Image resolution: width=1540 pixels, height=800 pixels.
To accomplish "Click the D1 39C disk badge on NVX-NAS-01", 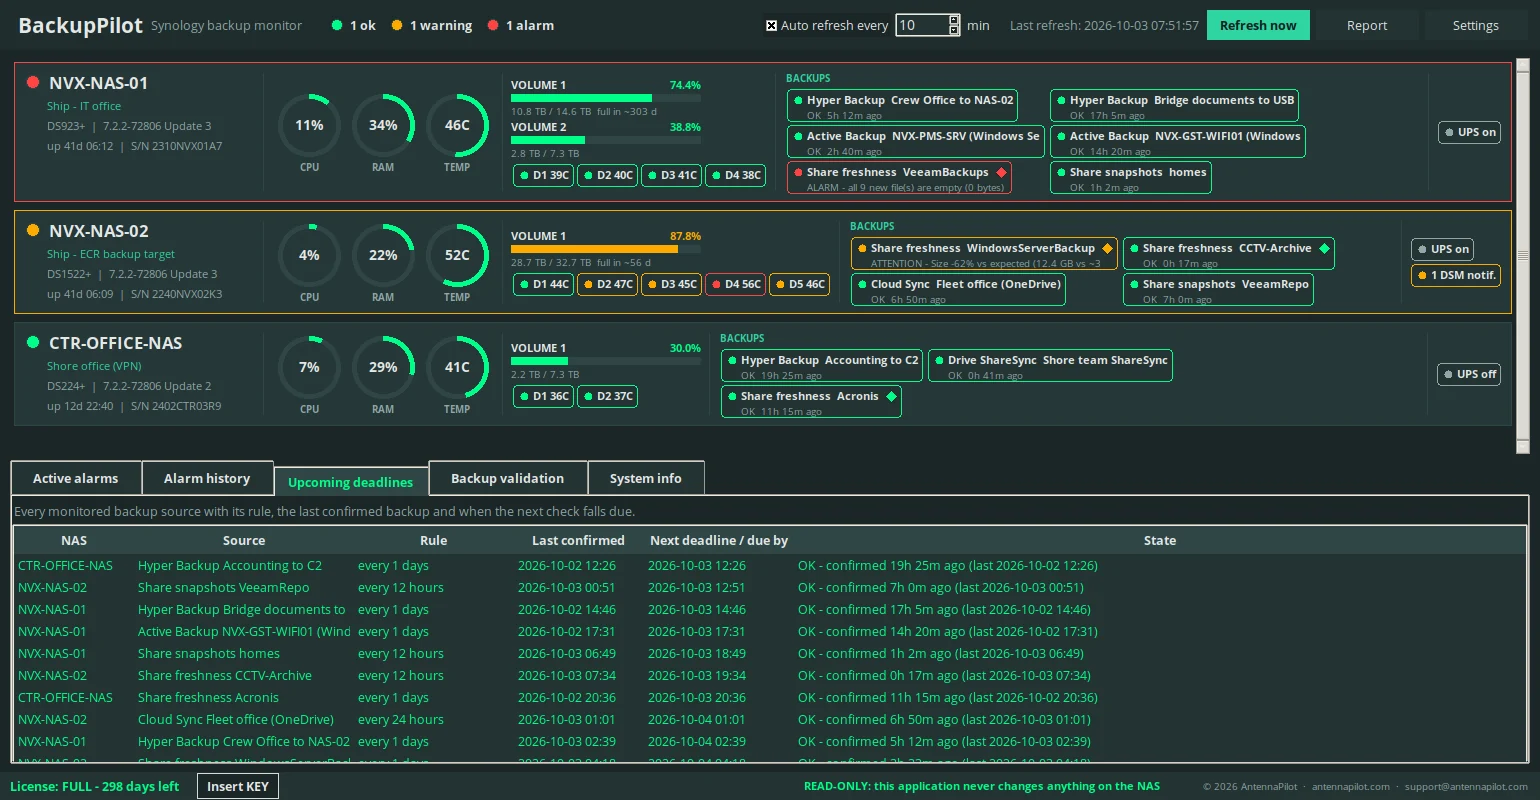I will 543,175.
